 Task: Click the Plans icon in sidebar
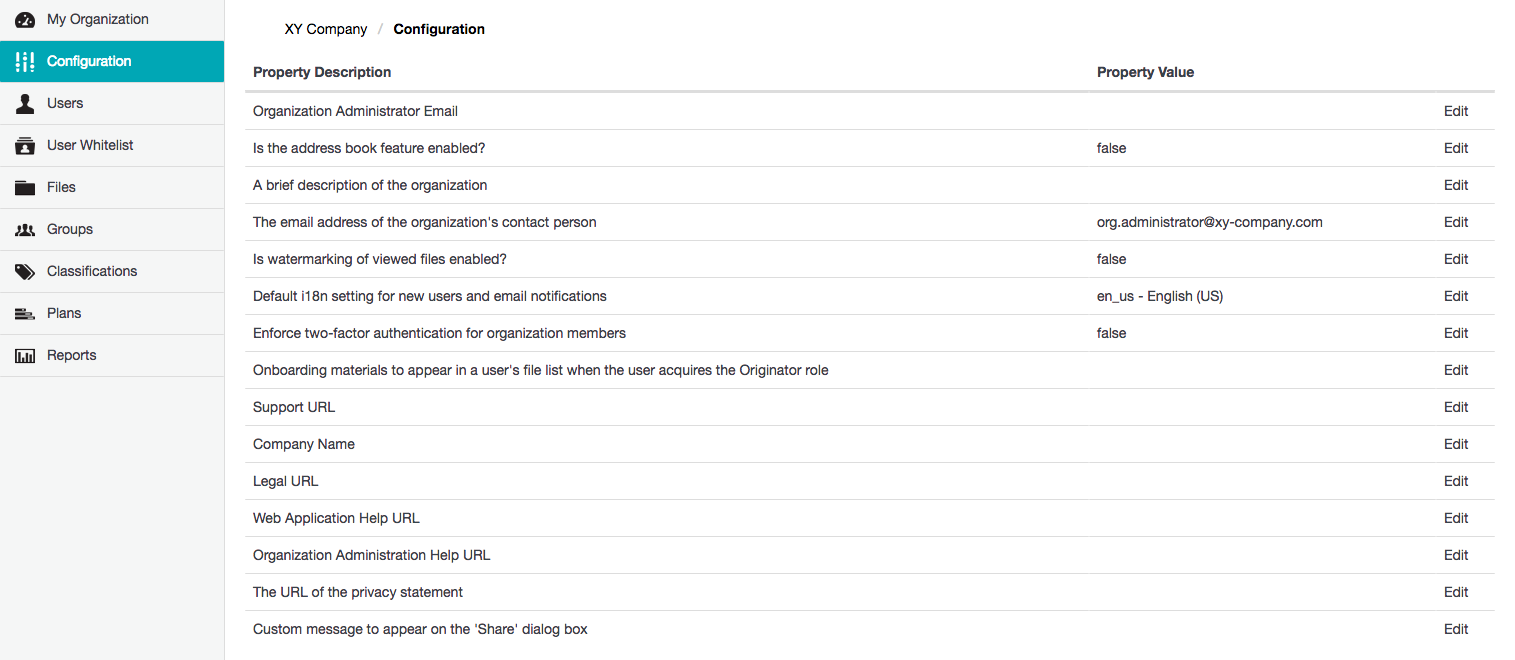coord(25,313)
